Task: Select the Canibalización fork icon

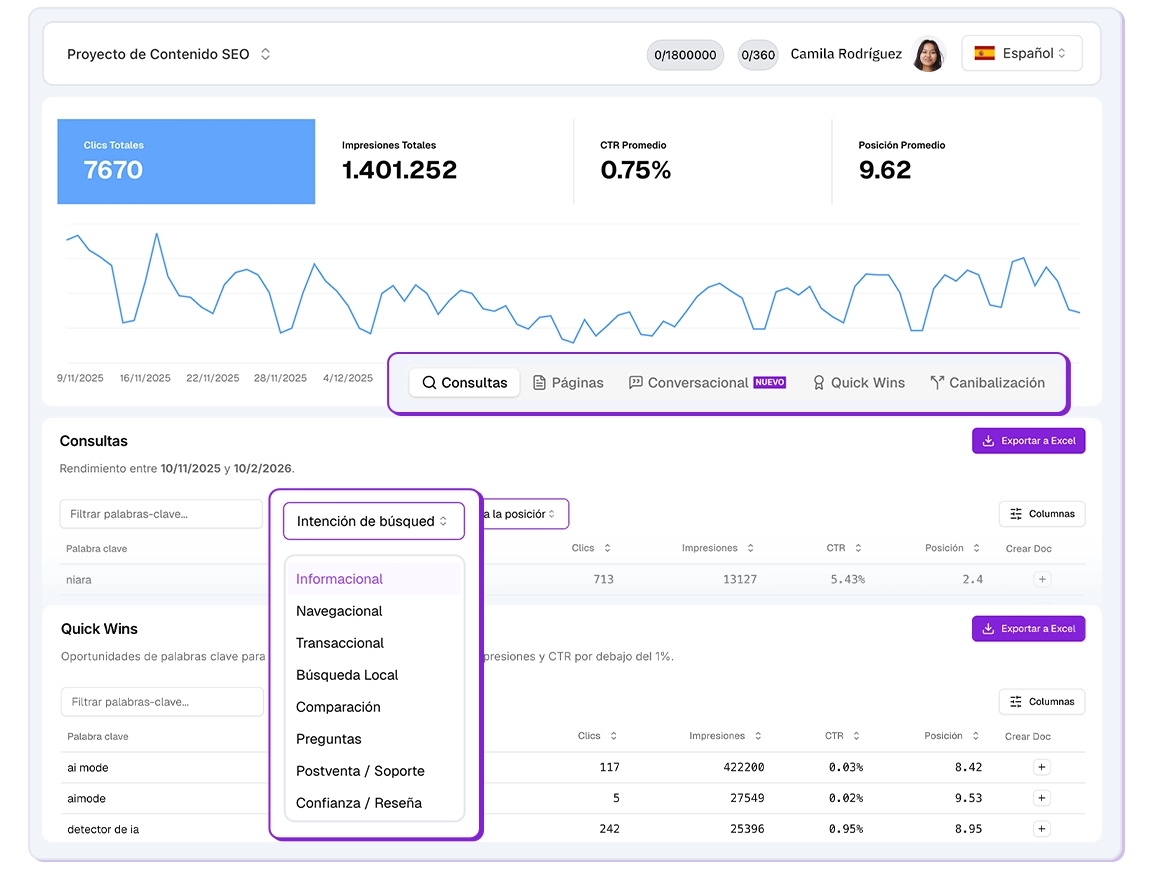Action: coord(937,381)
